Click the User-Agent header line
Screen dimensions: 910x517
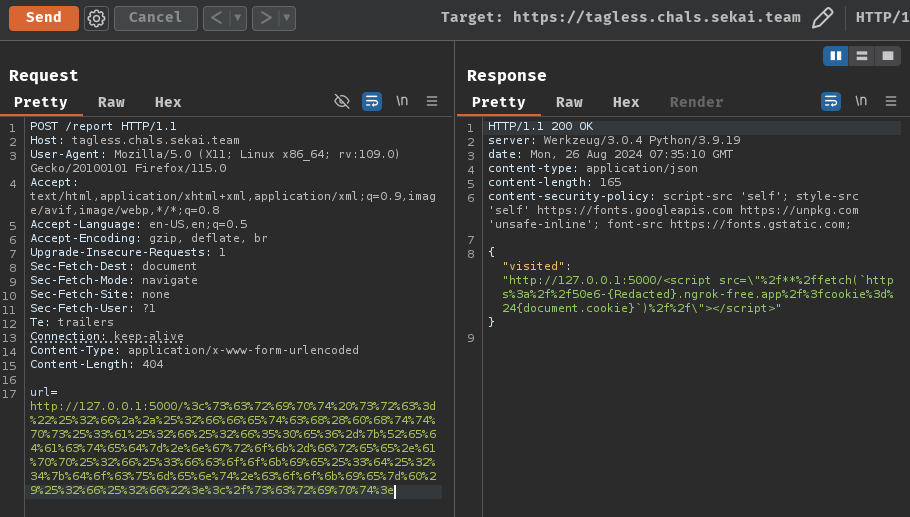(x=215, y=161)
